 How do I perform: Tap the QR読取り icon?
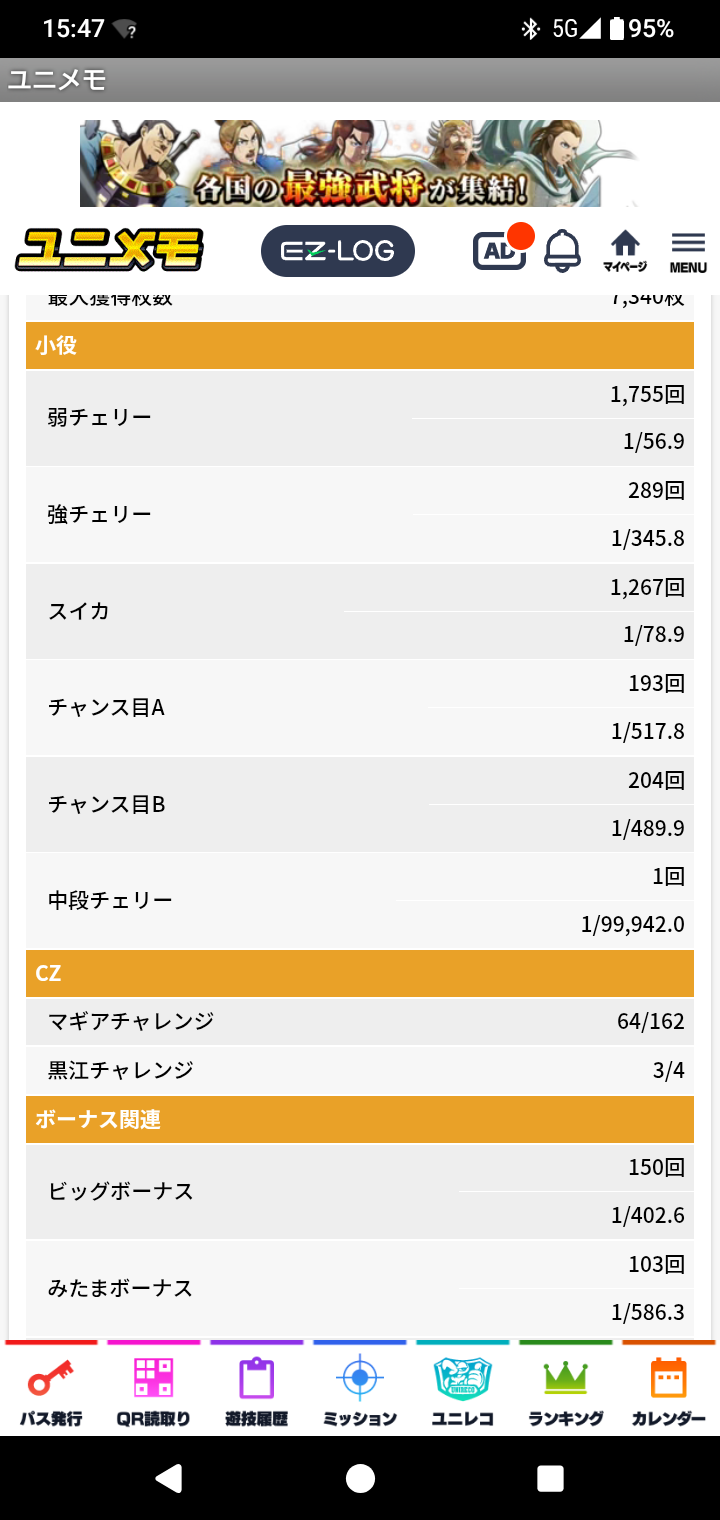click(x=153, y=1380)
